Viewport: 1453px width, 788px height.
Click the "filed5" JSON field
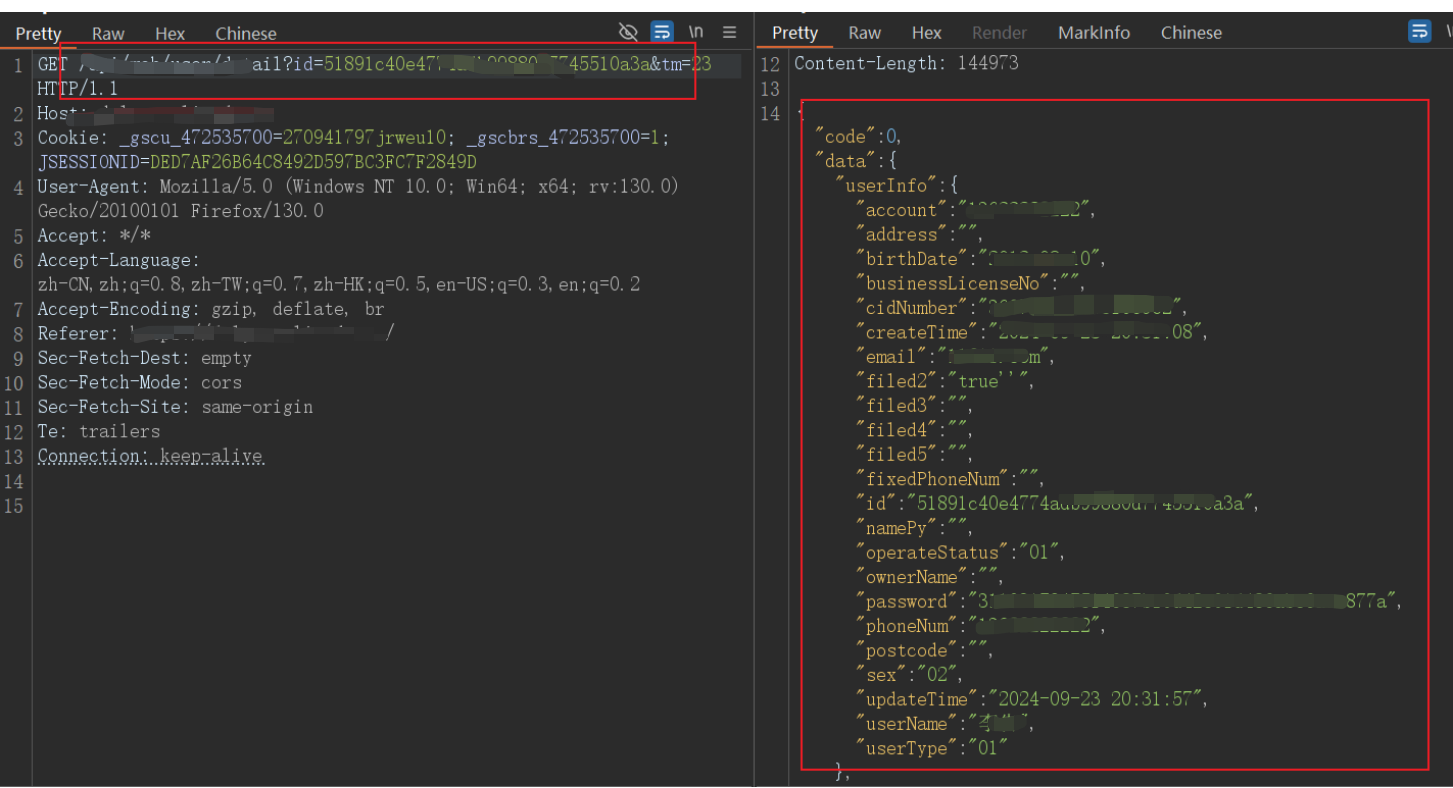pyautogui.click(x=913, y=455)
